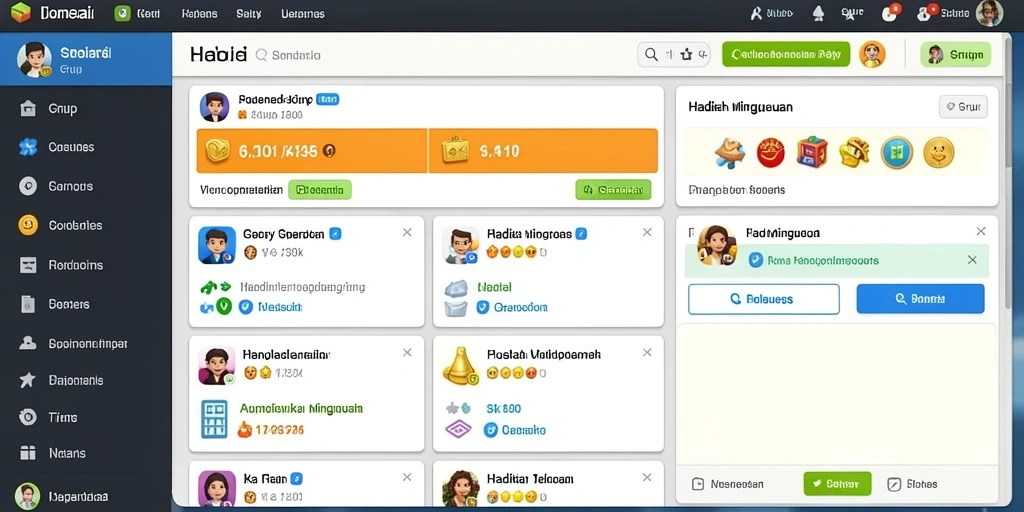Close the Pad Mingueon panel
The height and width of the screenshot is (512, 1024).
pyautogui.click(x=980, y=231)
